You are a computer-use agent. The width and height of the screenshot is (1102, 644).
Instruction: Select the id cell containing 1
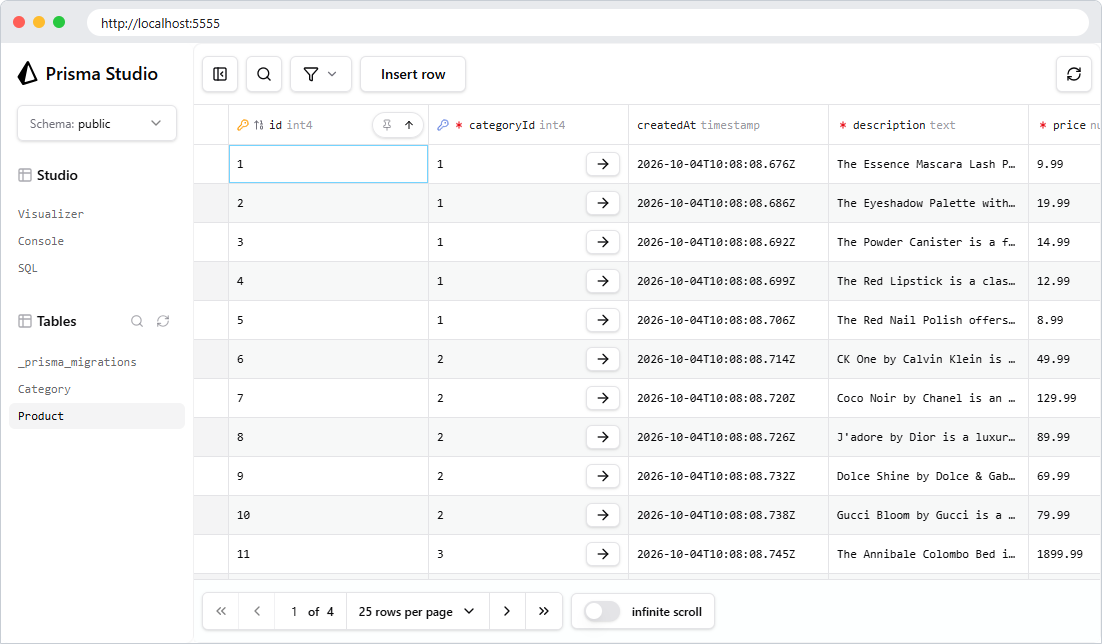328,164
